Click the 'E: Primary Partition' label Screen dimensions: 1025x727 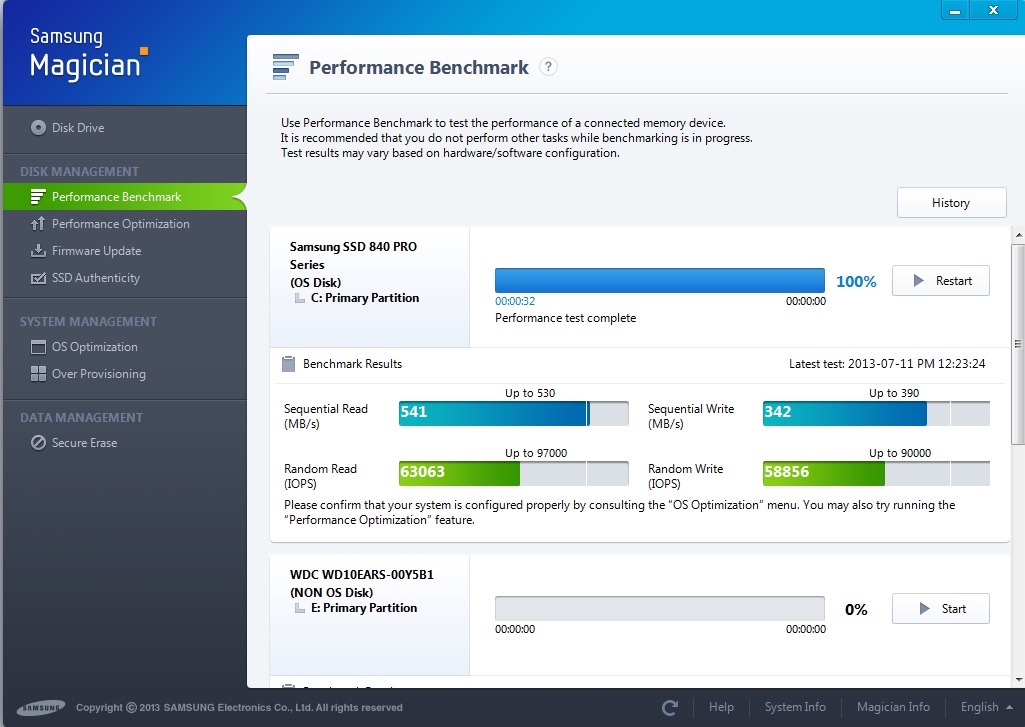363,608
